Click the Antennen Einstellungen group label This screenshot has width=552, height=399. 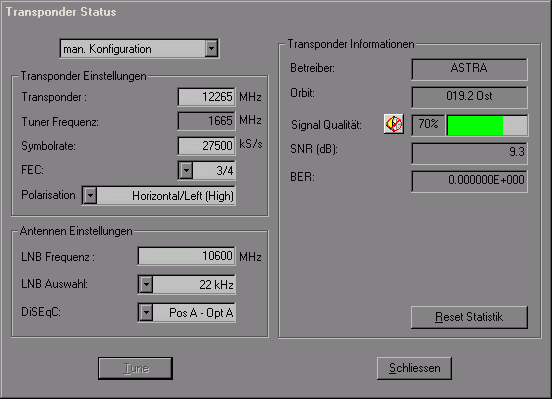(76, 231)
